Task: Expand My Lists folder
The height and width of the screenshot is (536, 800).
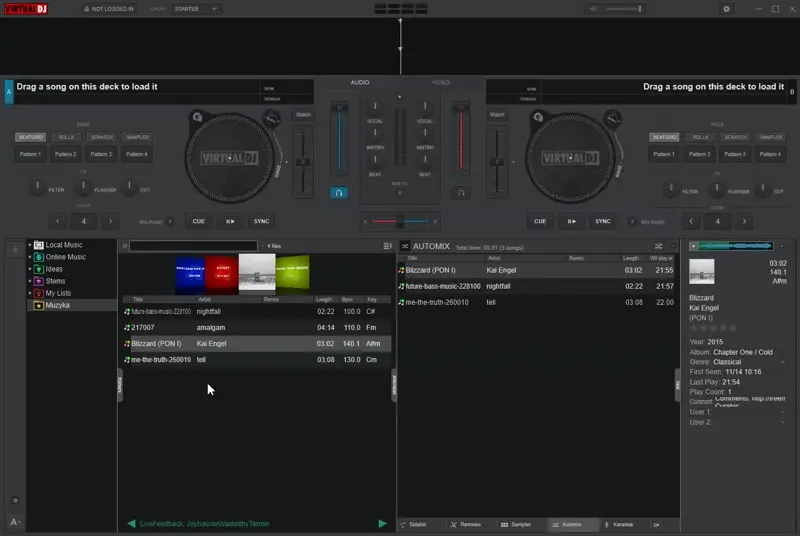Action: (x=30, y=293)
